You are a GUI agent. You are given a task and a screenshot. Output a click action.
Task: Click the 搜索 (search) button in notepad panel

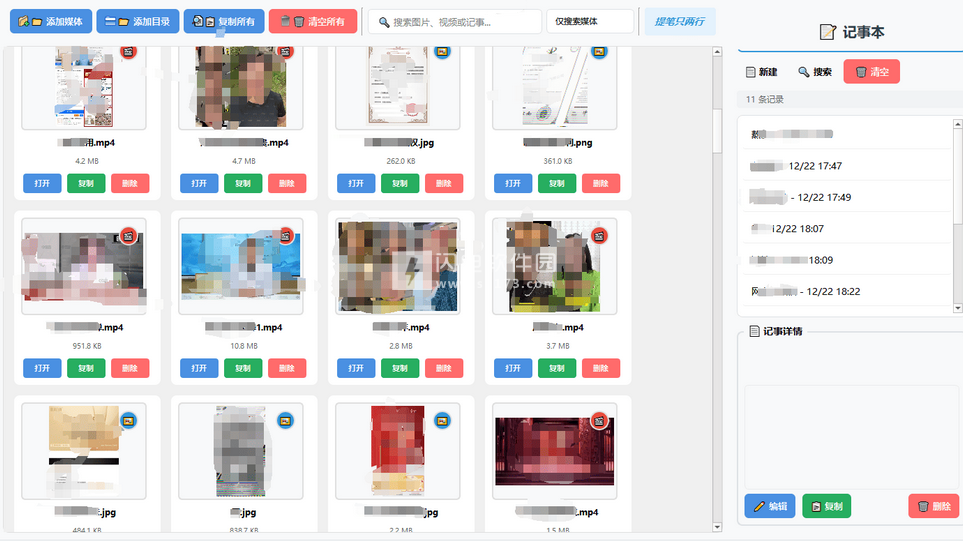coord(814,72)
